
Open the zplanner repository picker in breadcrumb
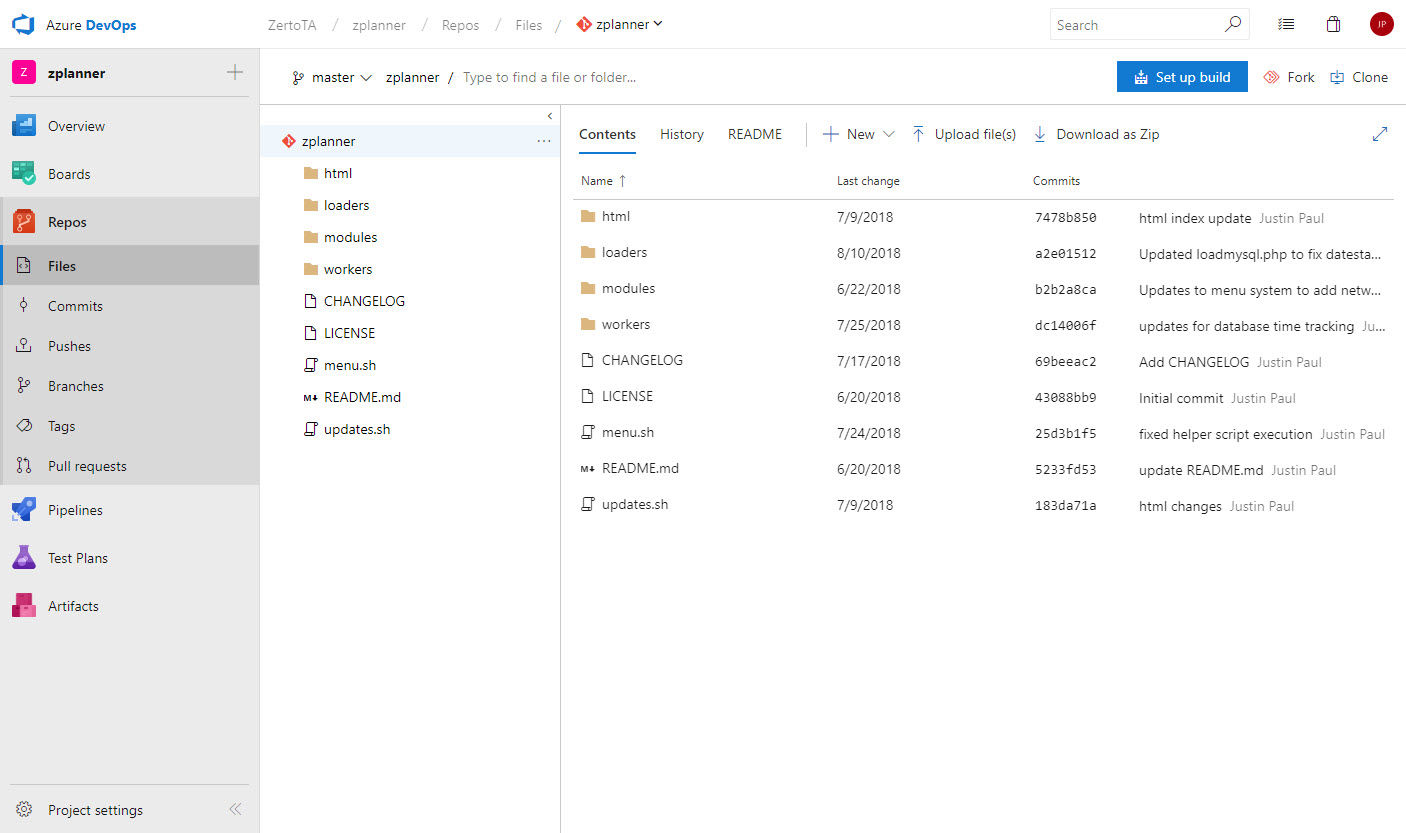[620, 25]
